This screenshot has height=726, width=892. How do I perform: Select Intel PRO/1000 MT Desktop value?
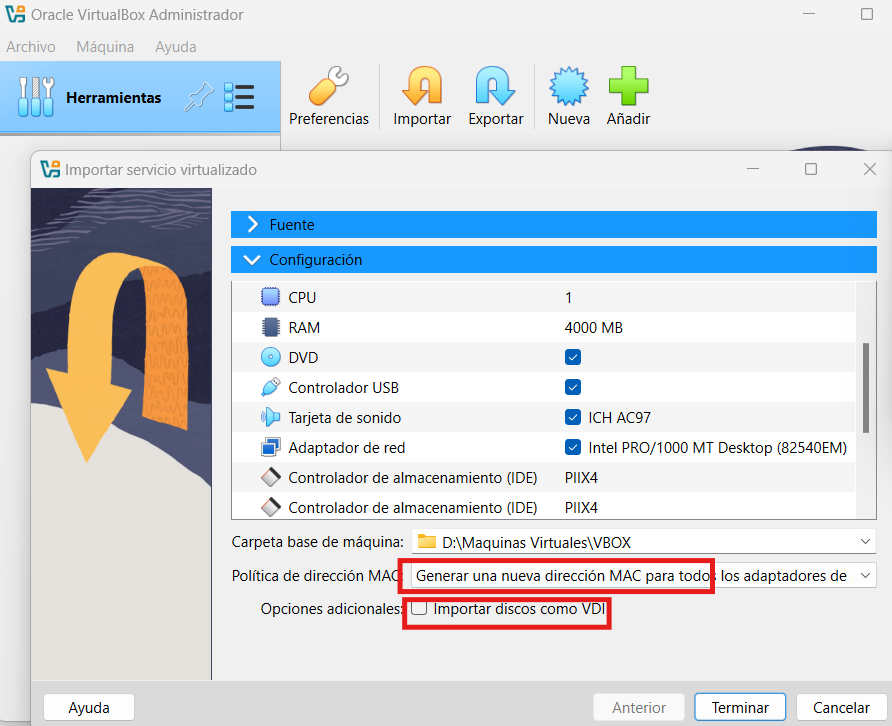click(x=717, y=448)
